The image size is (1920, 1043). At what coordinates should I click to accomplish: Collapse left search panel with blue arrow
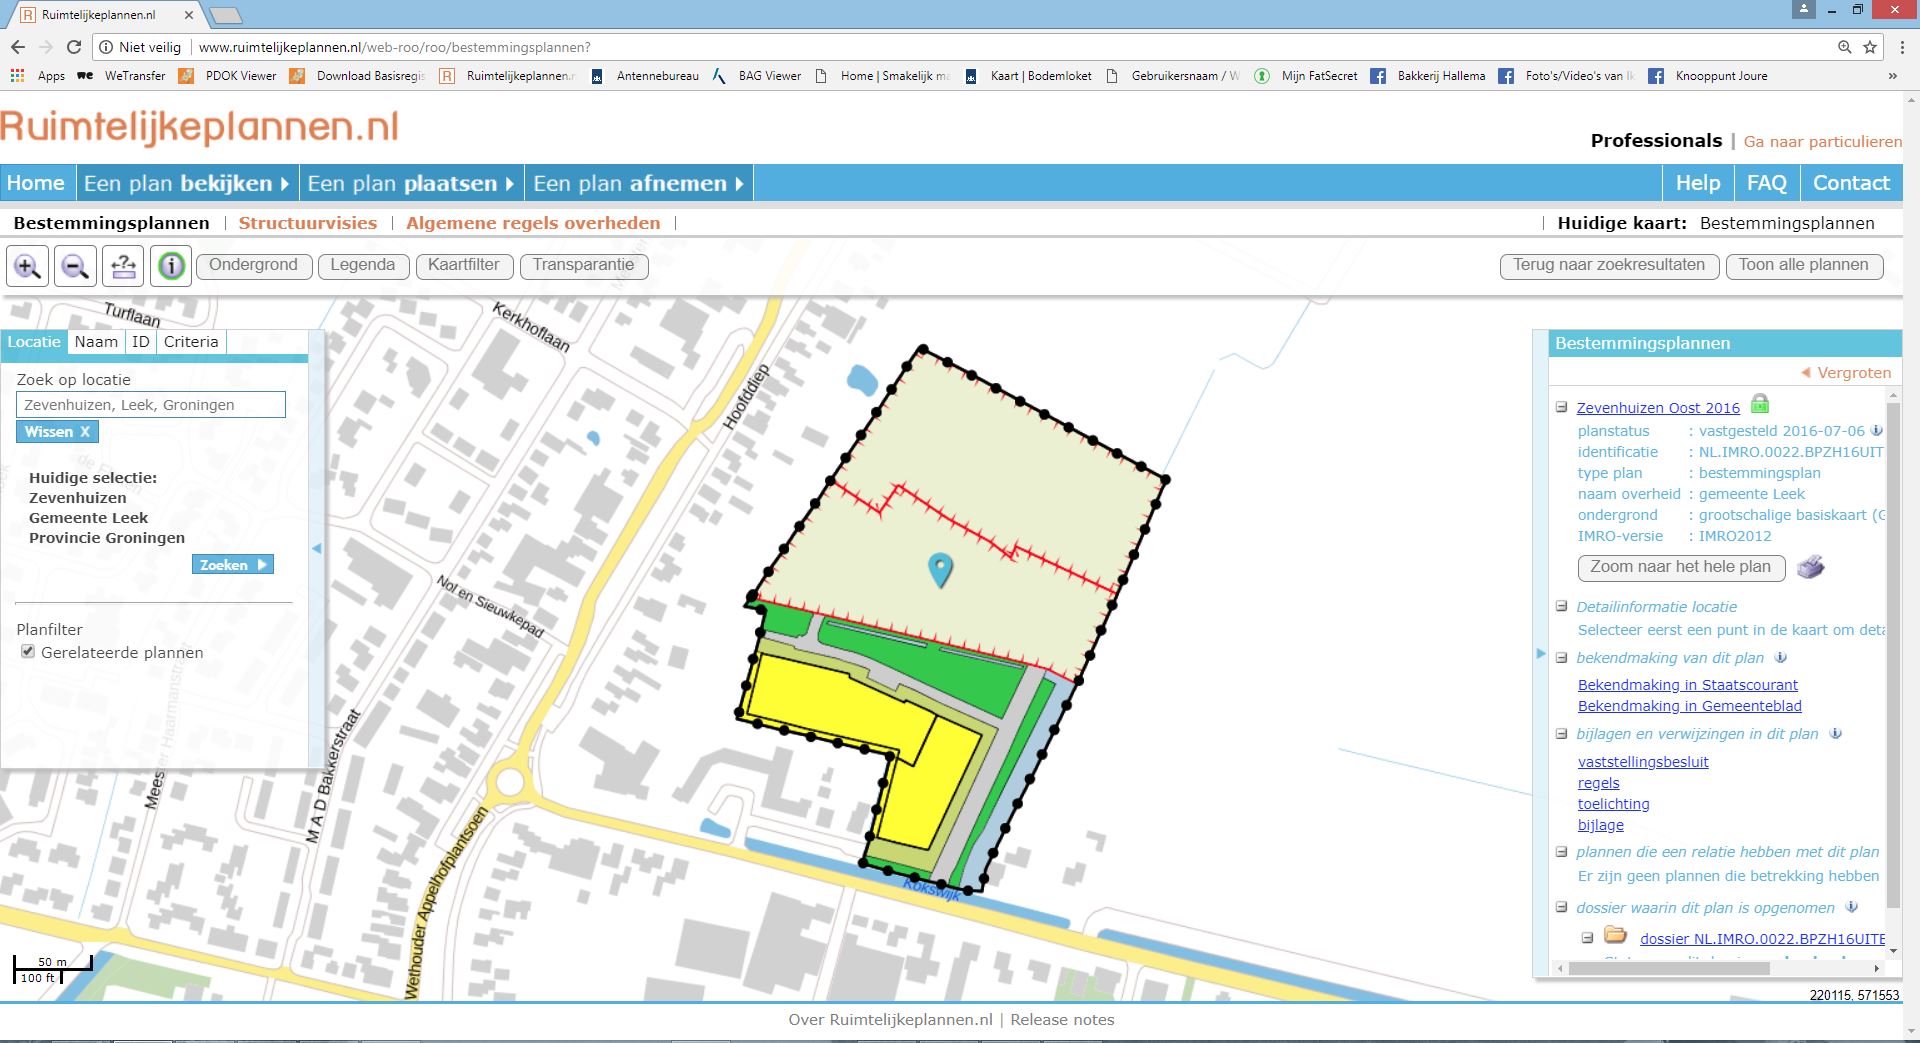317,548
